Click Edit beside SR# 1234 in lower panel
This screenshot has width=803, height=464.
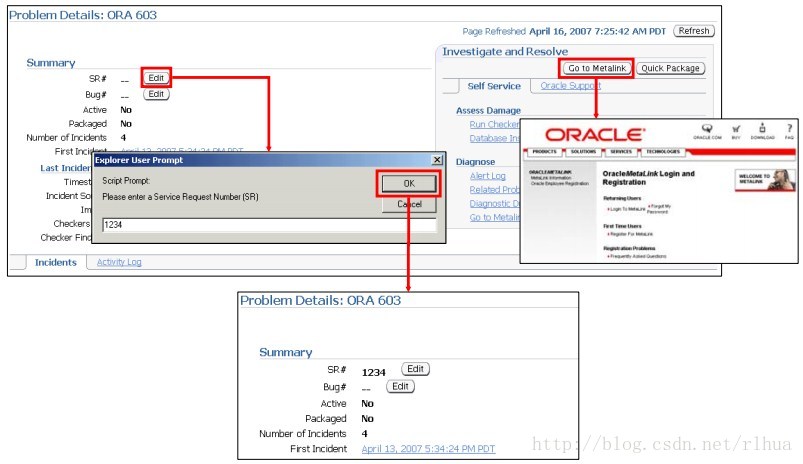[415, 369]
